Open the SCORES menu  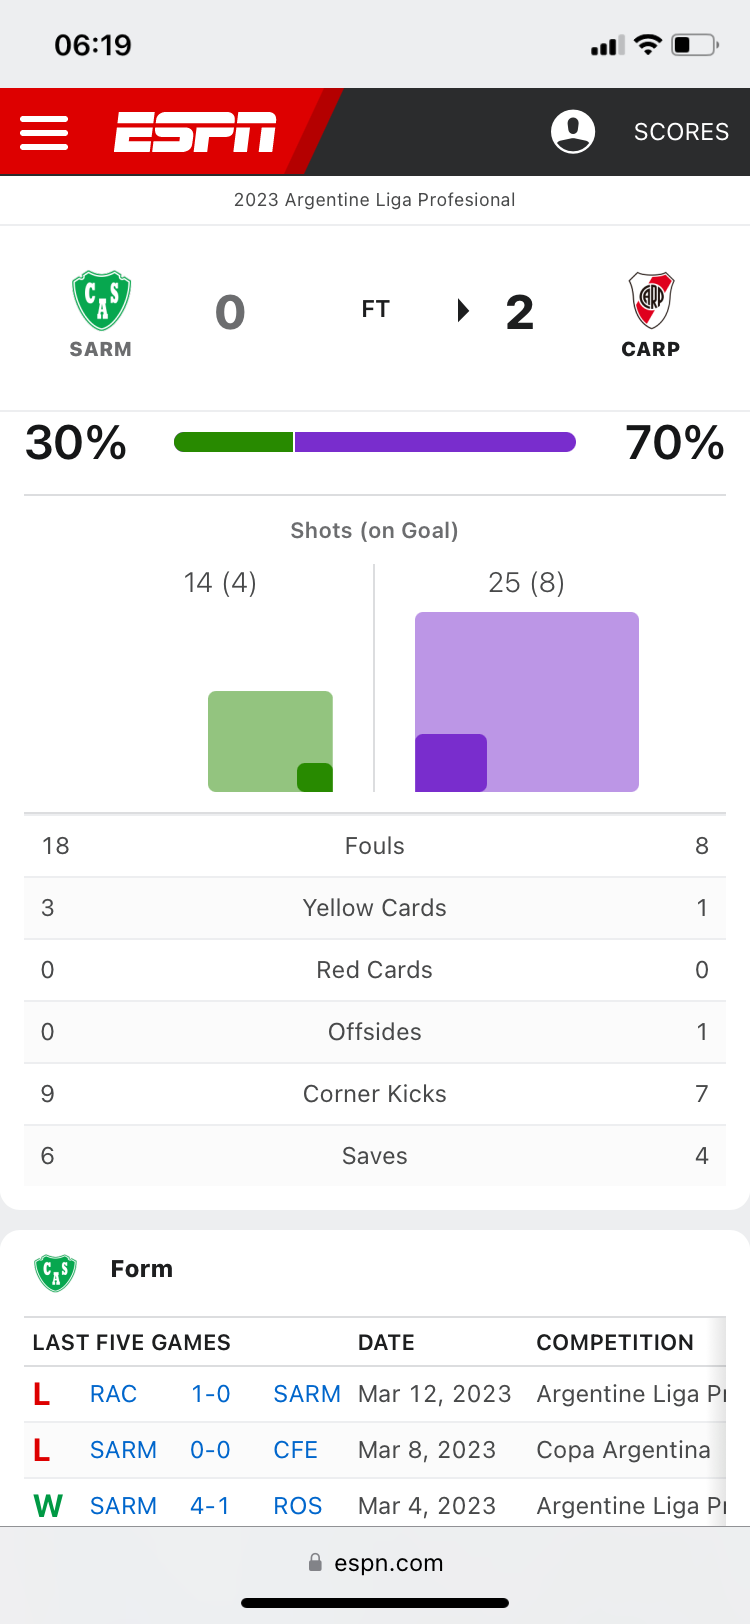pos(681,132)
